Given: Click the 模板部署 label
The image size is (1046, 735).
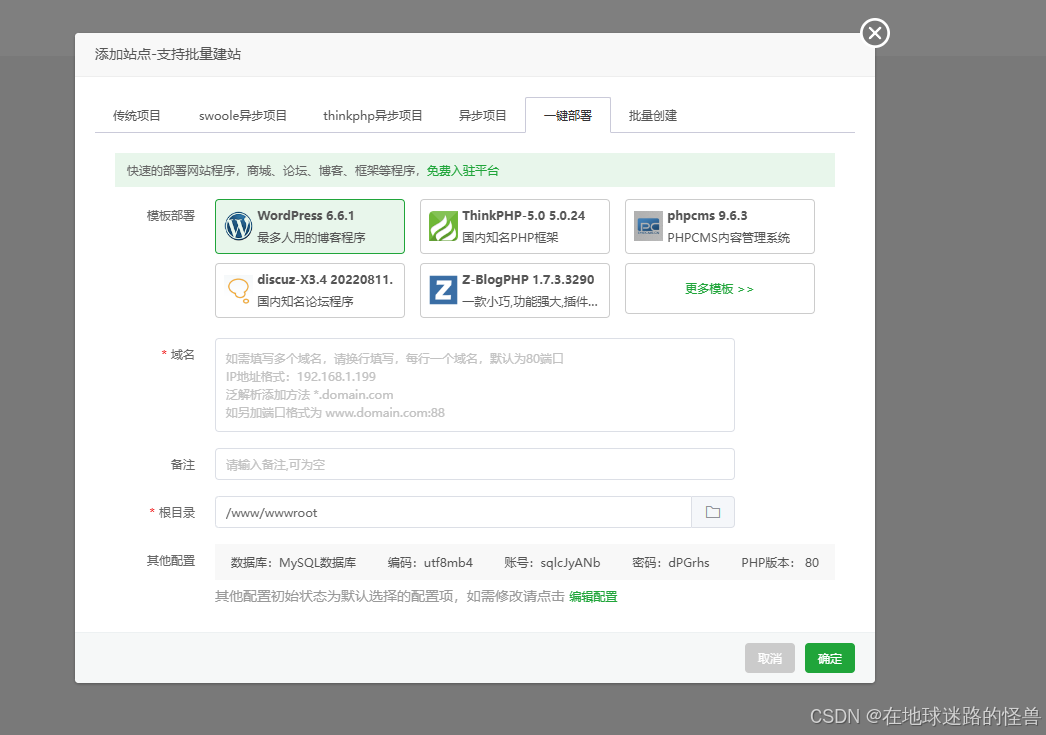Looking at the screenshot, I should [x=171, y=215].
